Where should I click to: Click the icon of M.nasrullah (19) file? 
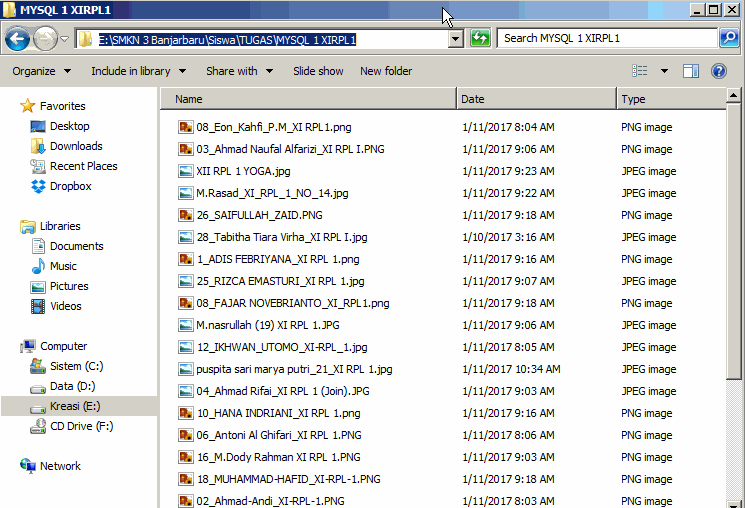[185, 325]
